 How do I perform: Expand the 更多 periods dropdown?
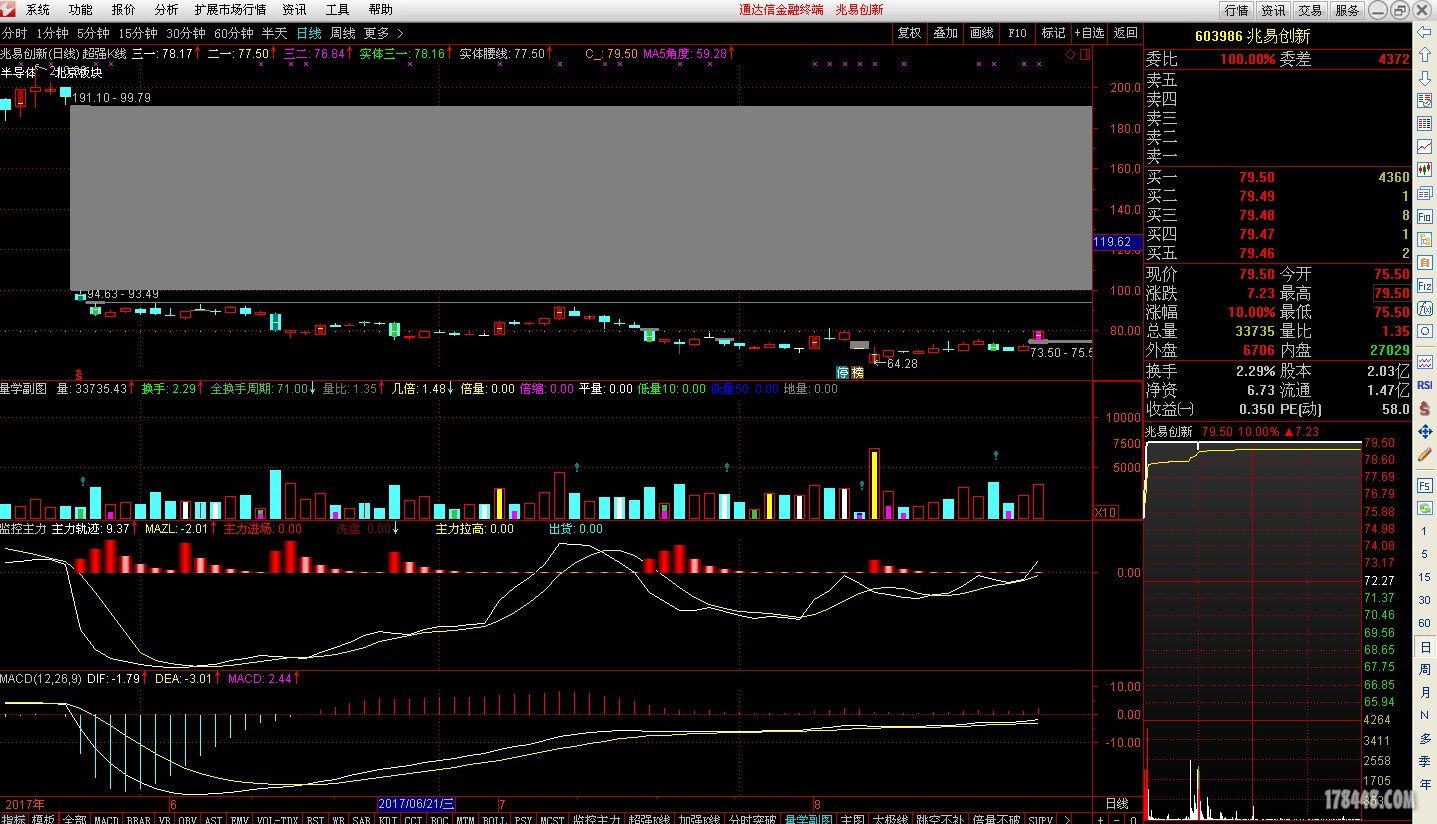point(384,33)
